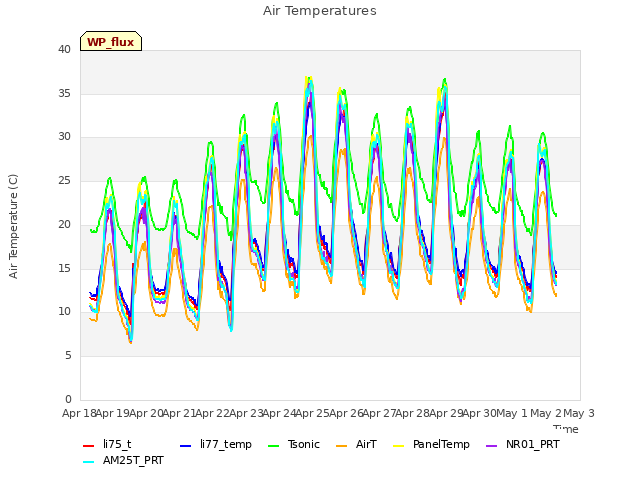Click the 20 y-axis tick label

[x=64, y=224]
